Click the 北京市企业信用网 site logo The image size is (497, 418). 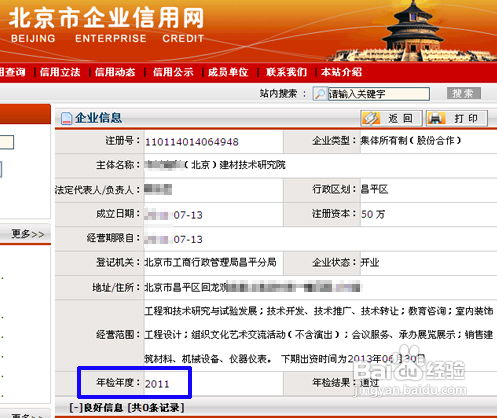106,25
